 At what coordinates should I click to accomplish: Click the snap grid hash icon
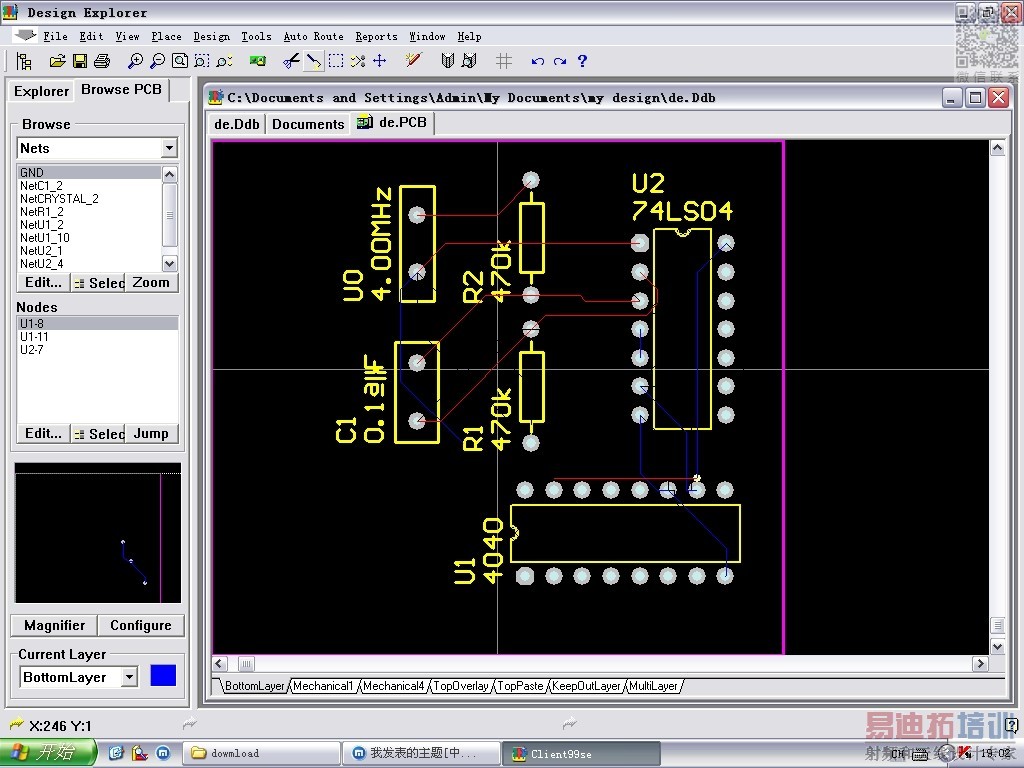(504, 61)
